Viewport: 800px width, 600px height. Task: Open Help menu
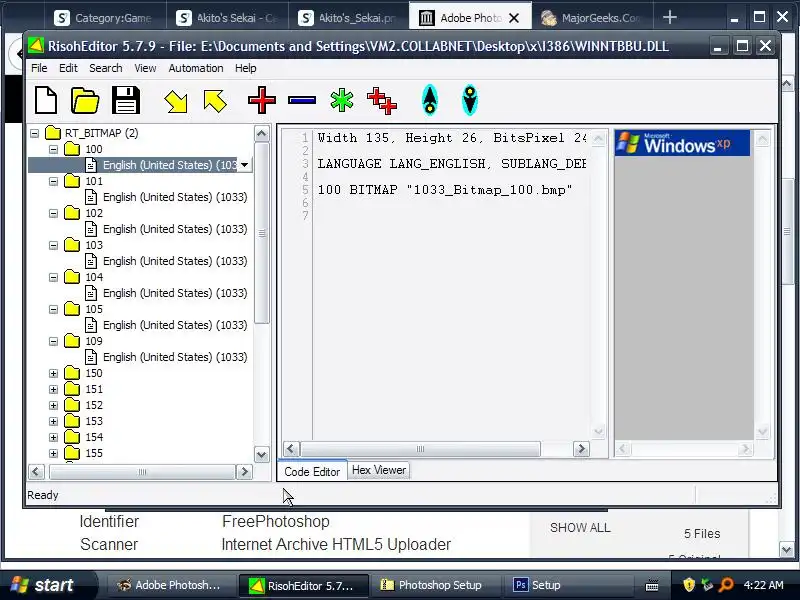click(245, 68)
